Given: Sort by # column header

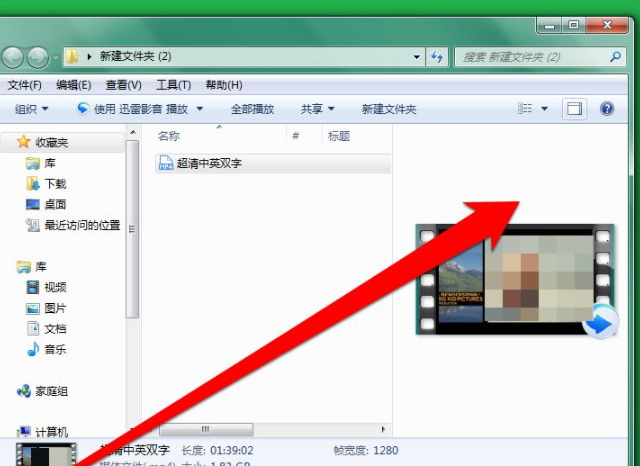Looking at the screenshot, I should click(296, 136).
